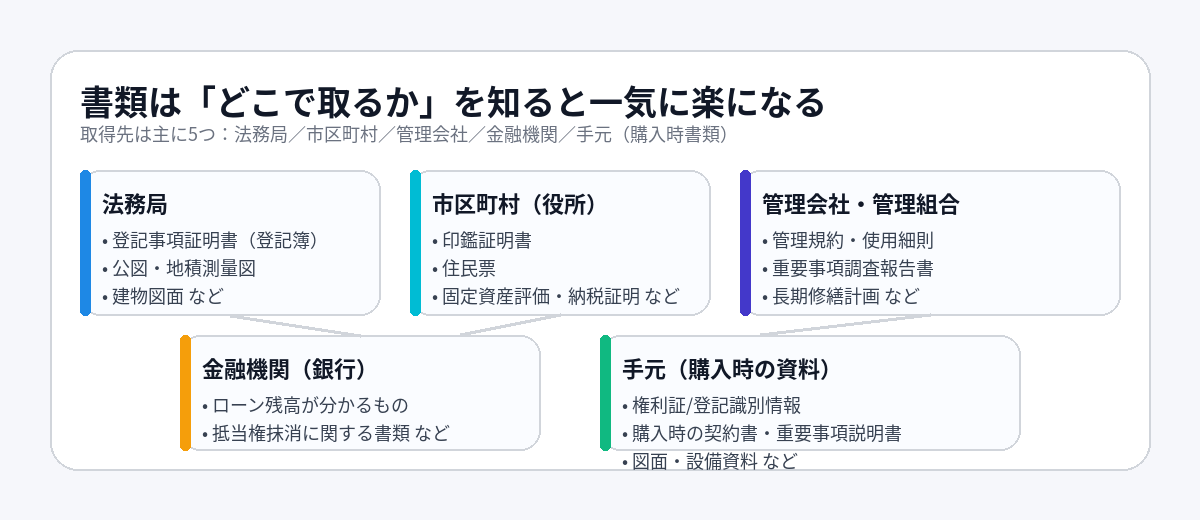Click the 住民票 list item

click(463, 268)
